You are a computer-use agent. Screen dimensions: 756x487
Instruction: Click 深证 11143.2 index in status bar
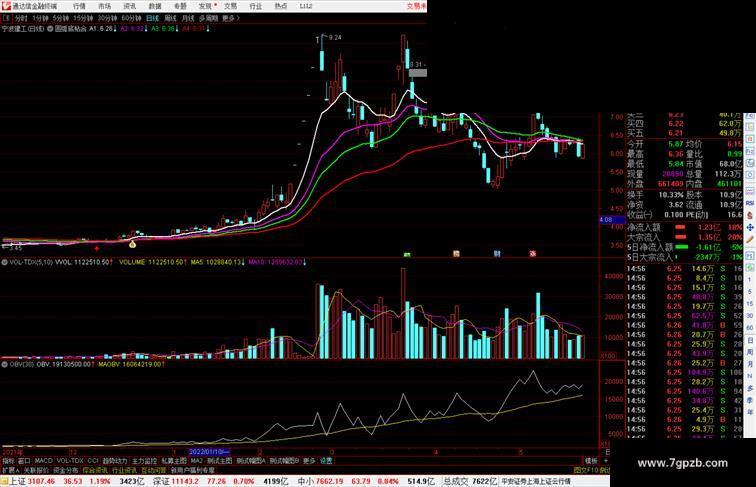[x=176, y=481]
